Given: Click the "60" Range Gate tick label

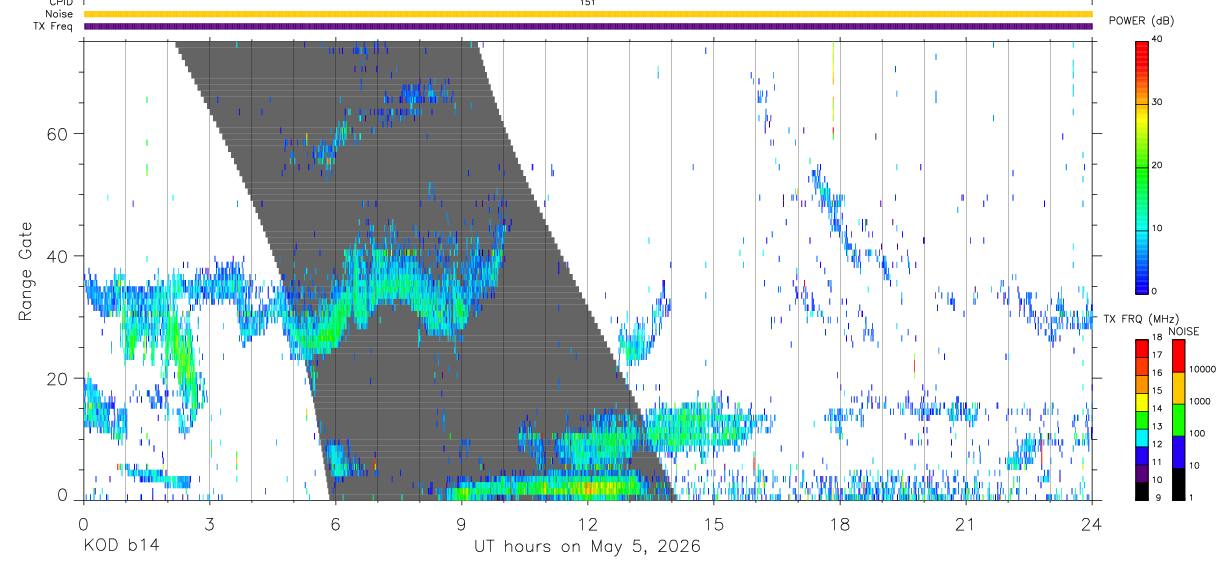Looking at the screenshot, I should (x=59, y=134).
